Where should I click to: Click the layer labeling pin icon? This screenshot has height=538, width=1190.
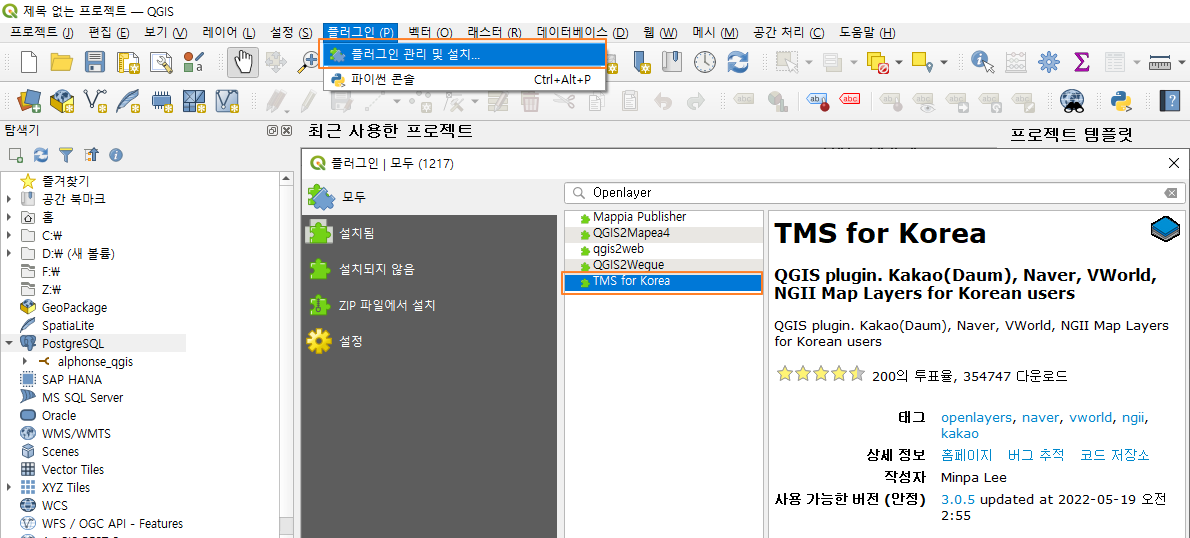coord(818,100)
